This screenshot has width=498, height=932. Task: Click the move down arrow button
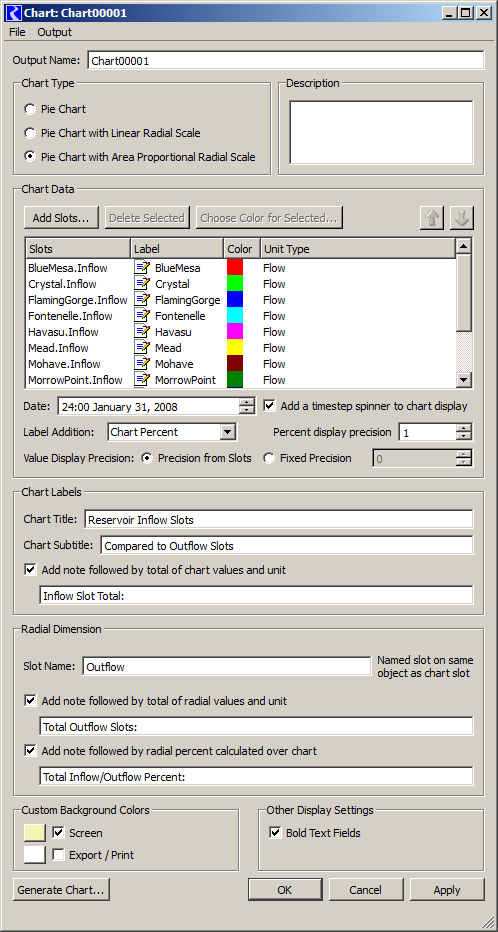click(462, 218)
